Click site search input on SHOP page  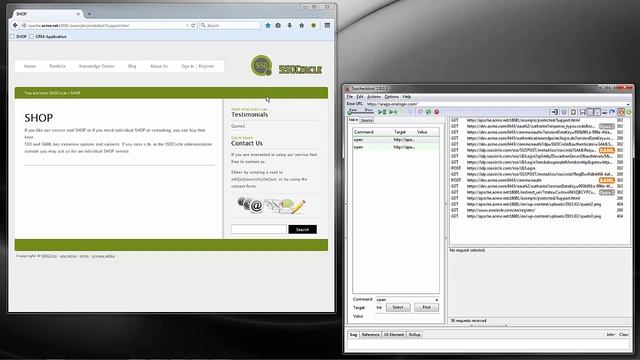[x=259, y=229]
